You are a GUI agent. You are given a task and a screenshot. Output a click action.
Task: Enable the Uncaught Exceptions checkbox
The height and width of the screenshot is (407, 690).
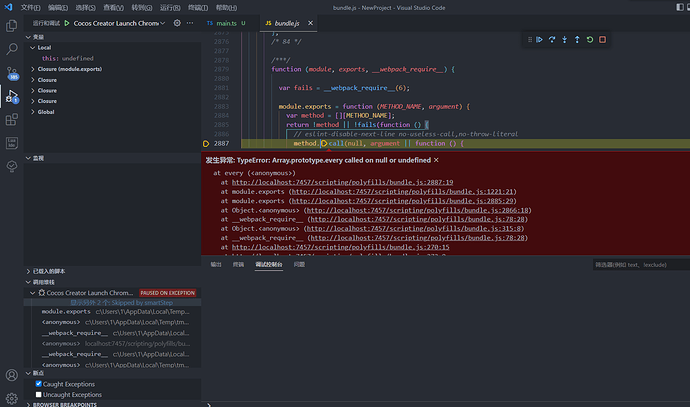[39, 395]
